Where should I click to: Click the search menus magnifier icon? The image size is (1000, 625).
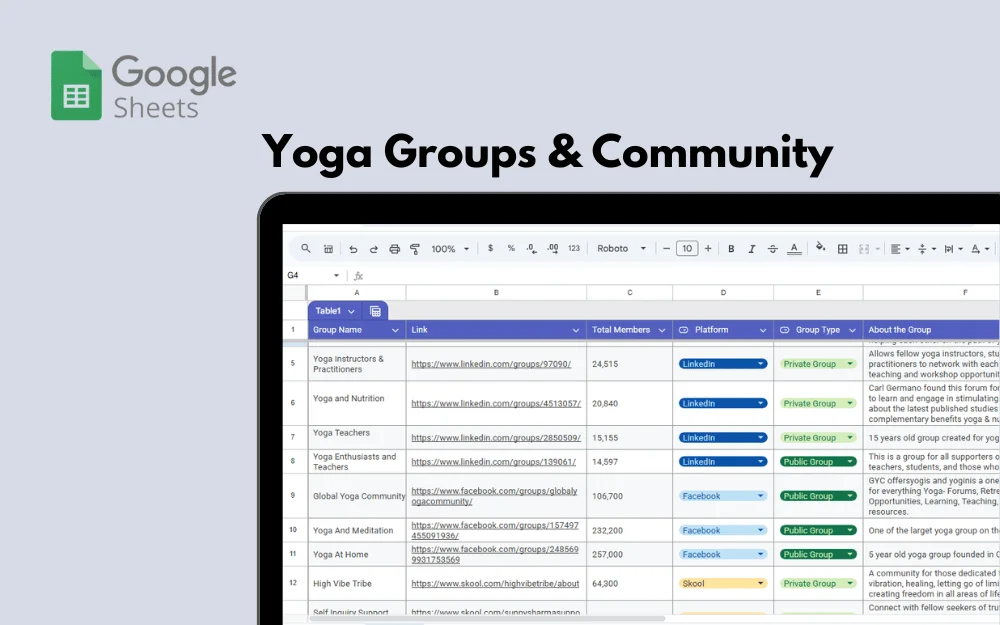coord(306,249)
